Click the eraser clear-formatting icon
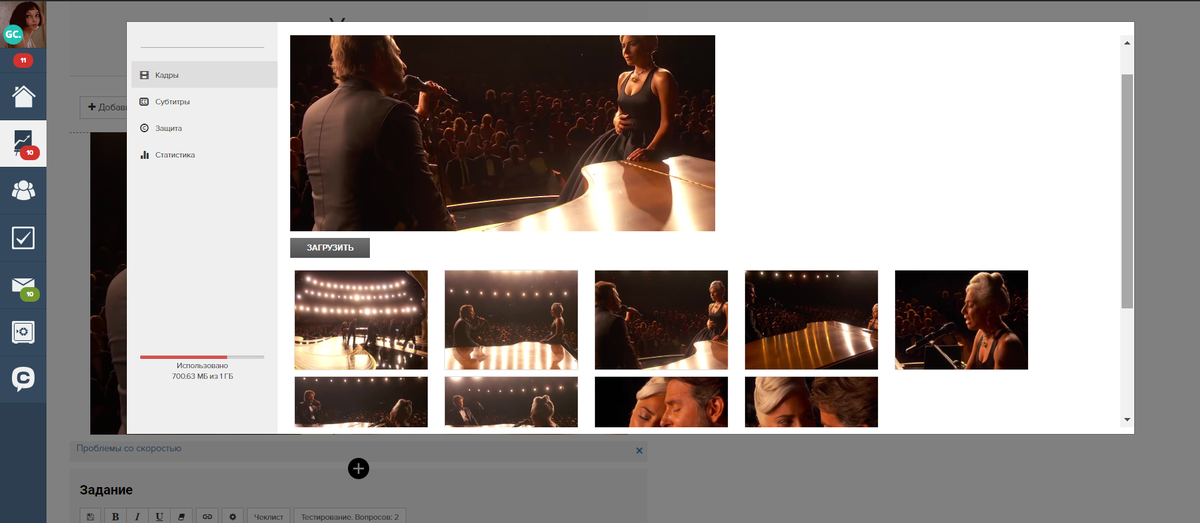 click(x=181, y=517)
